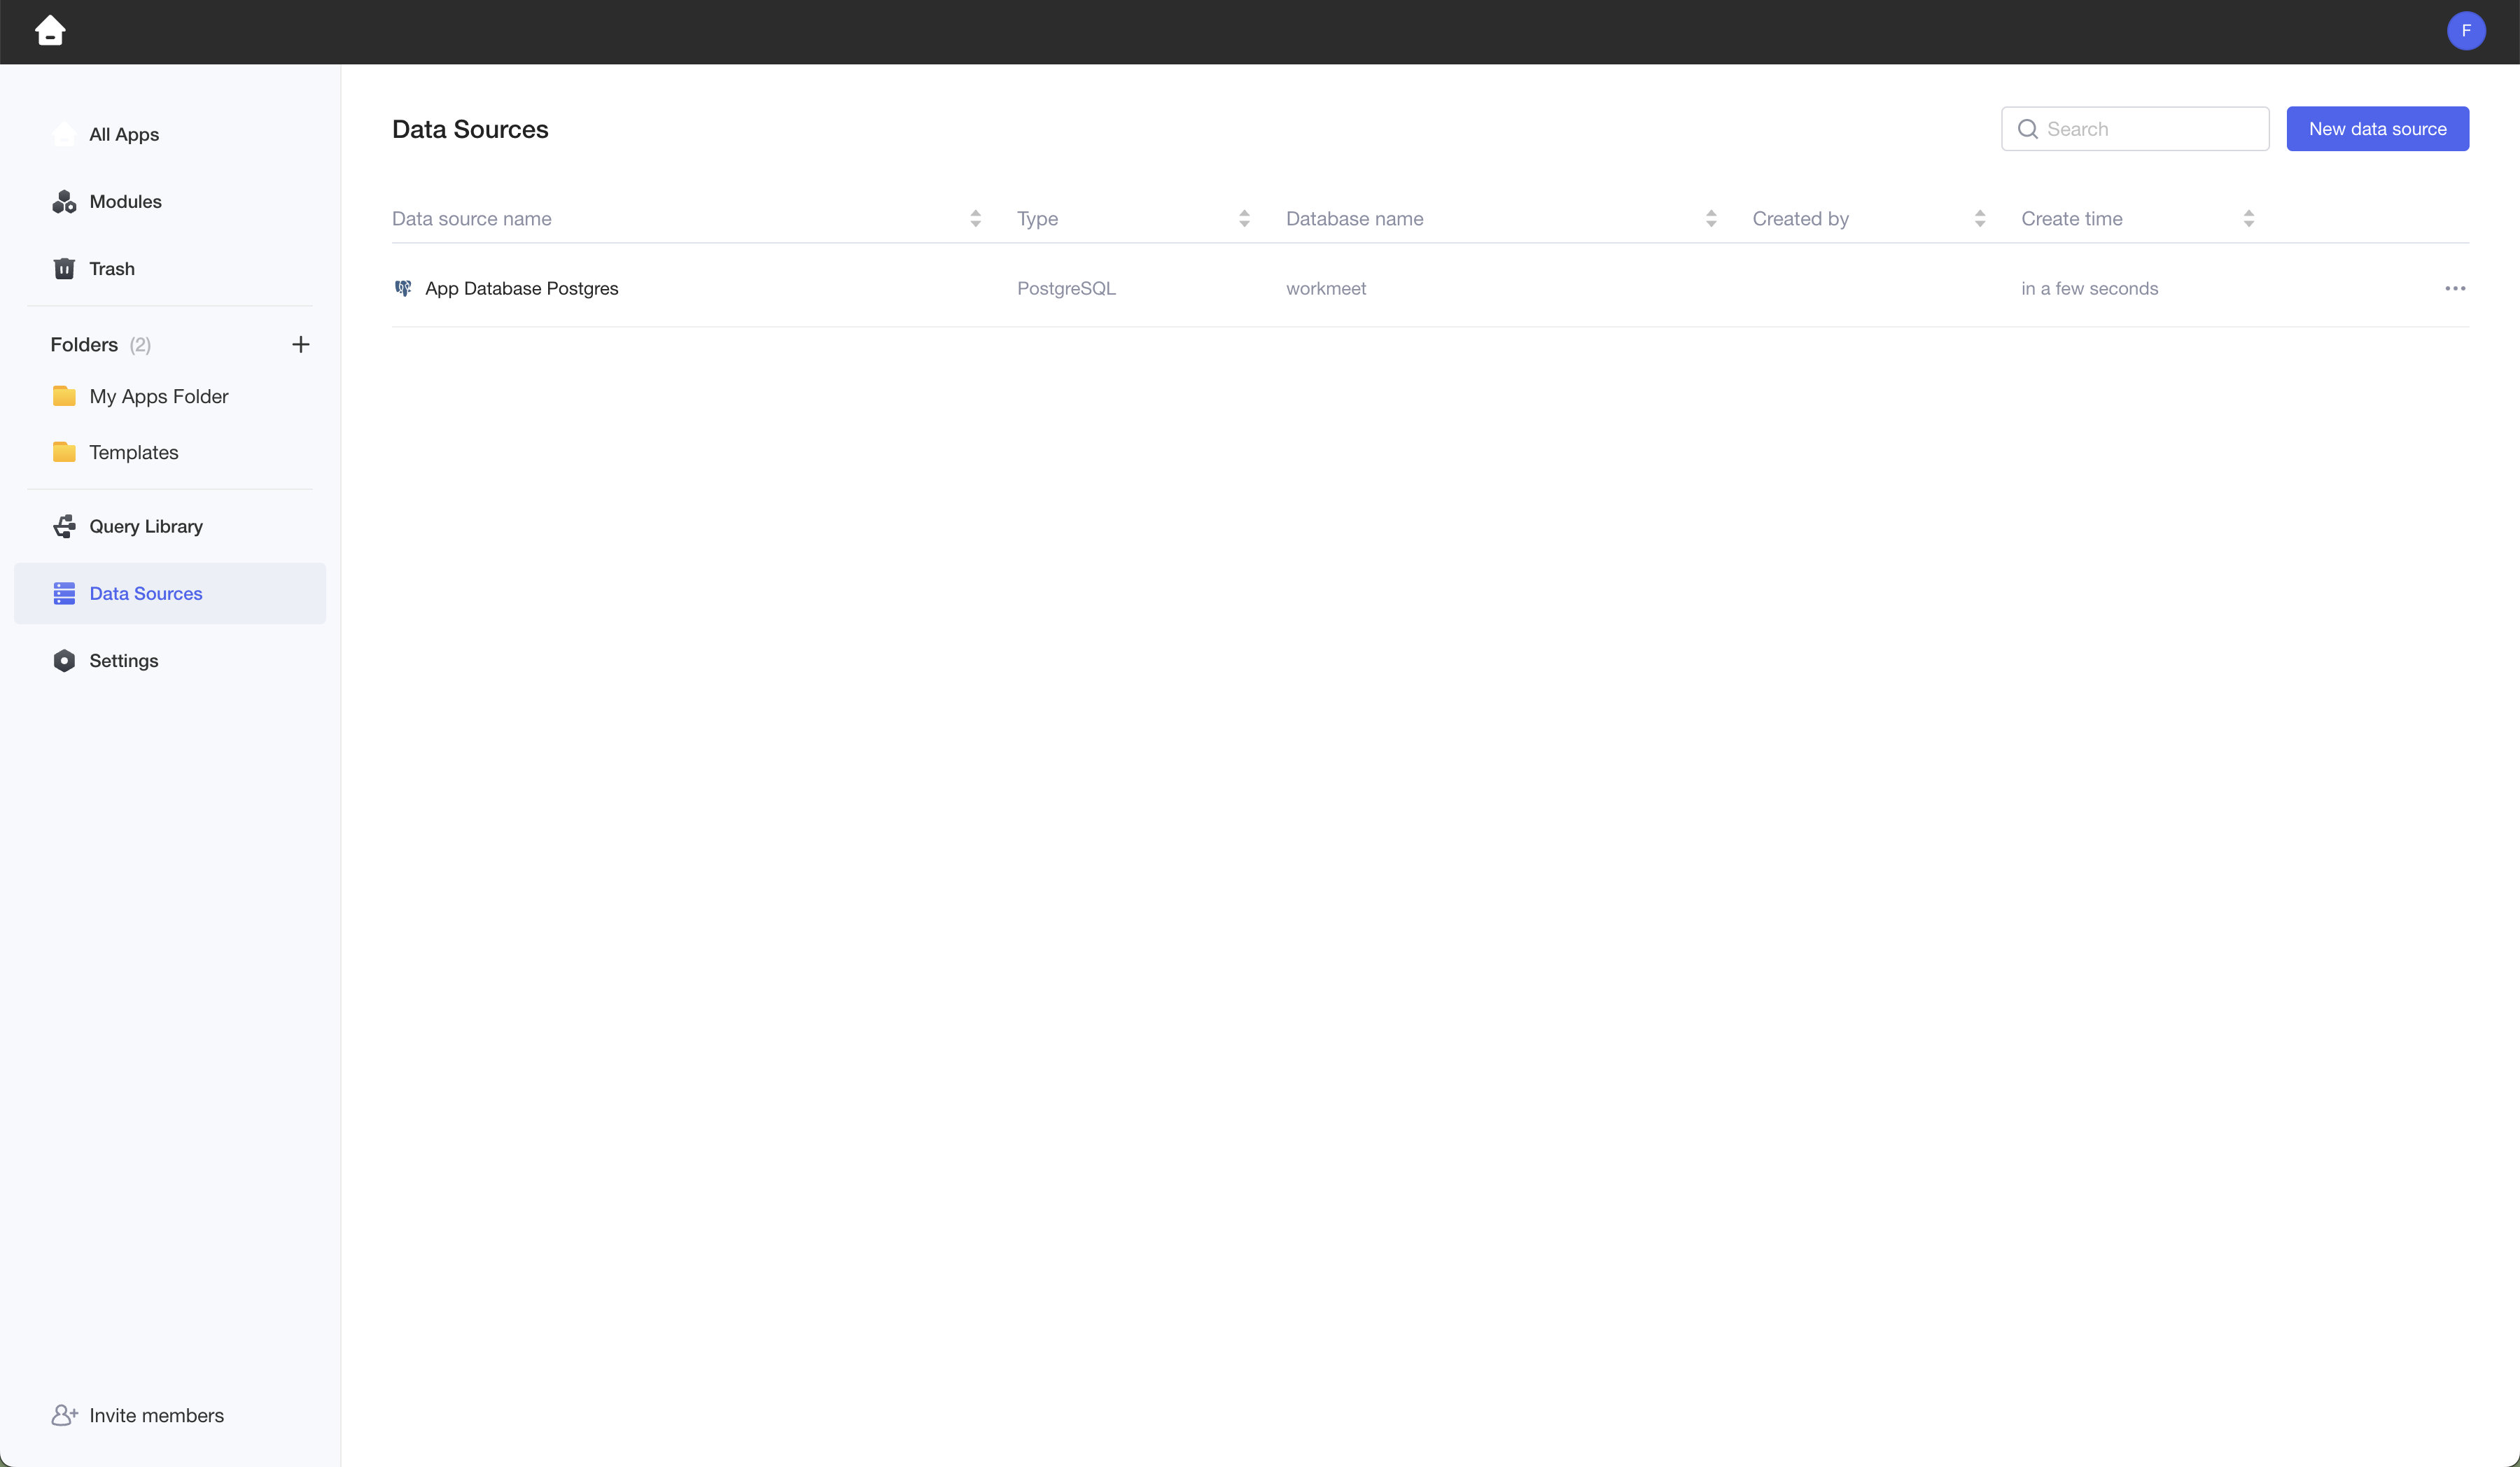Screen dimensions: 2520x1467
Task: Go to All Apps
Action: coord(124,135)
